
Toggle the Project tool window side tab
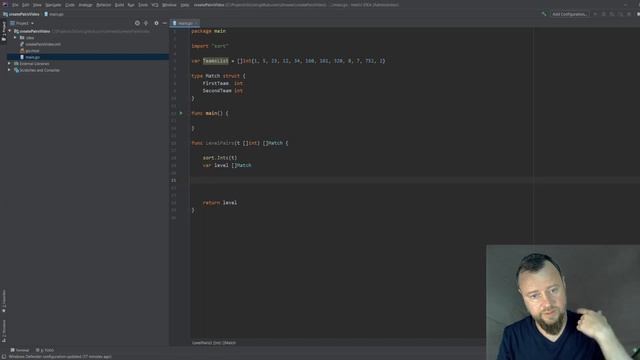pyautogui.click(x=4, y=31)
